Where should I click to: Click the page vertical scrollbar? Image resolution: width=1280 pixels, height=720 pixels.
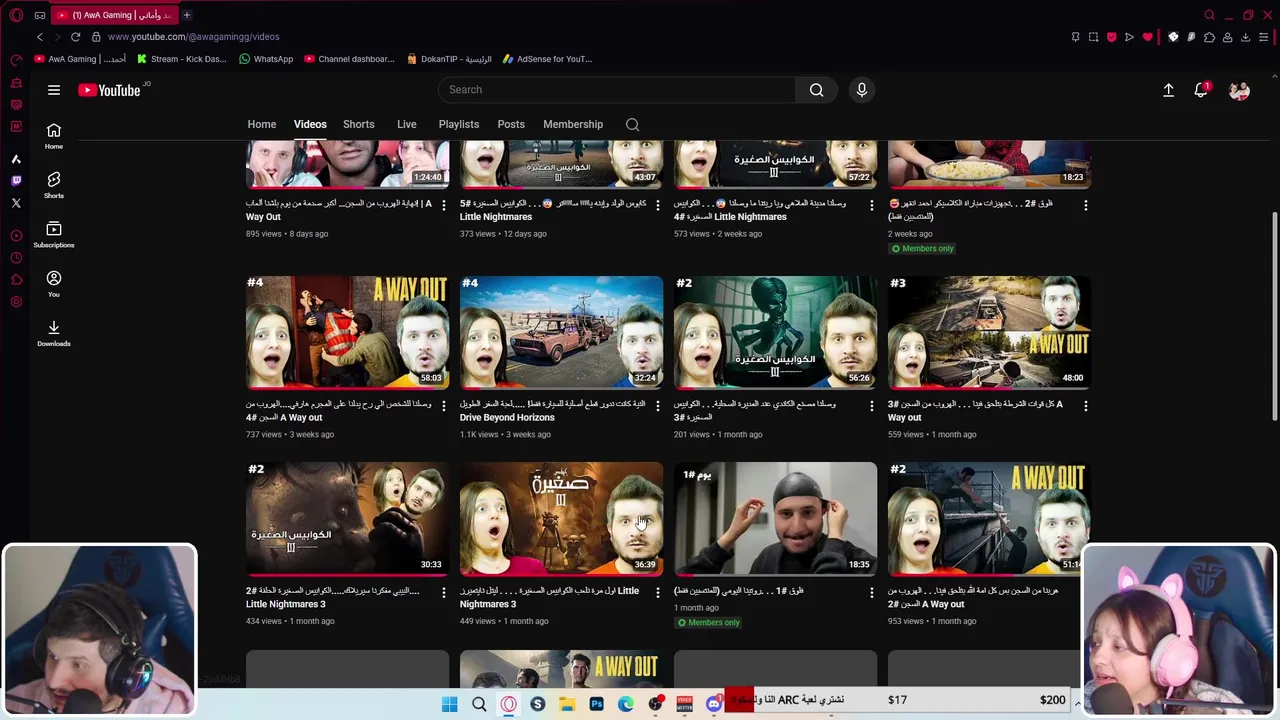(1274, 318)
